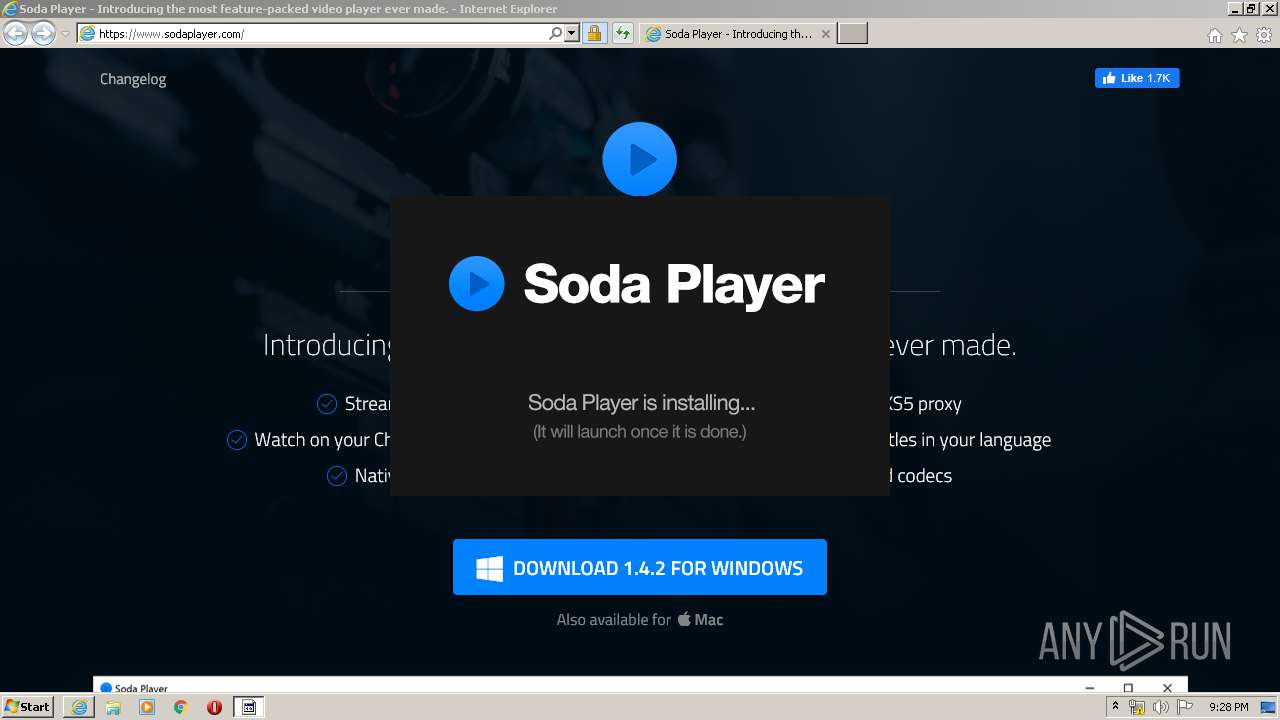Viewport: 1280px width, 720px height.
Task: Show hidden system tray icons
Action: click(x=1115, y=706)
